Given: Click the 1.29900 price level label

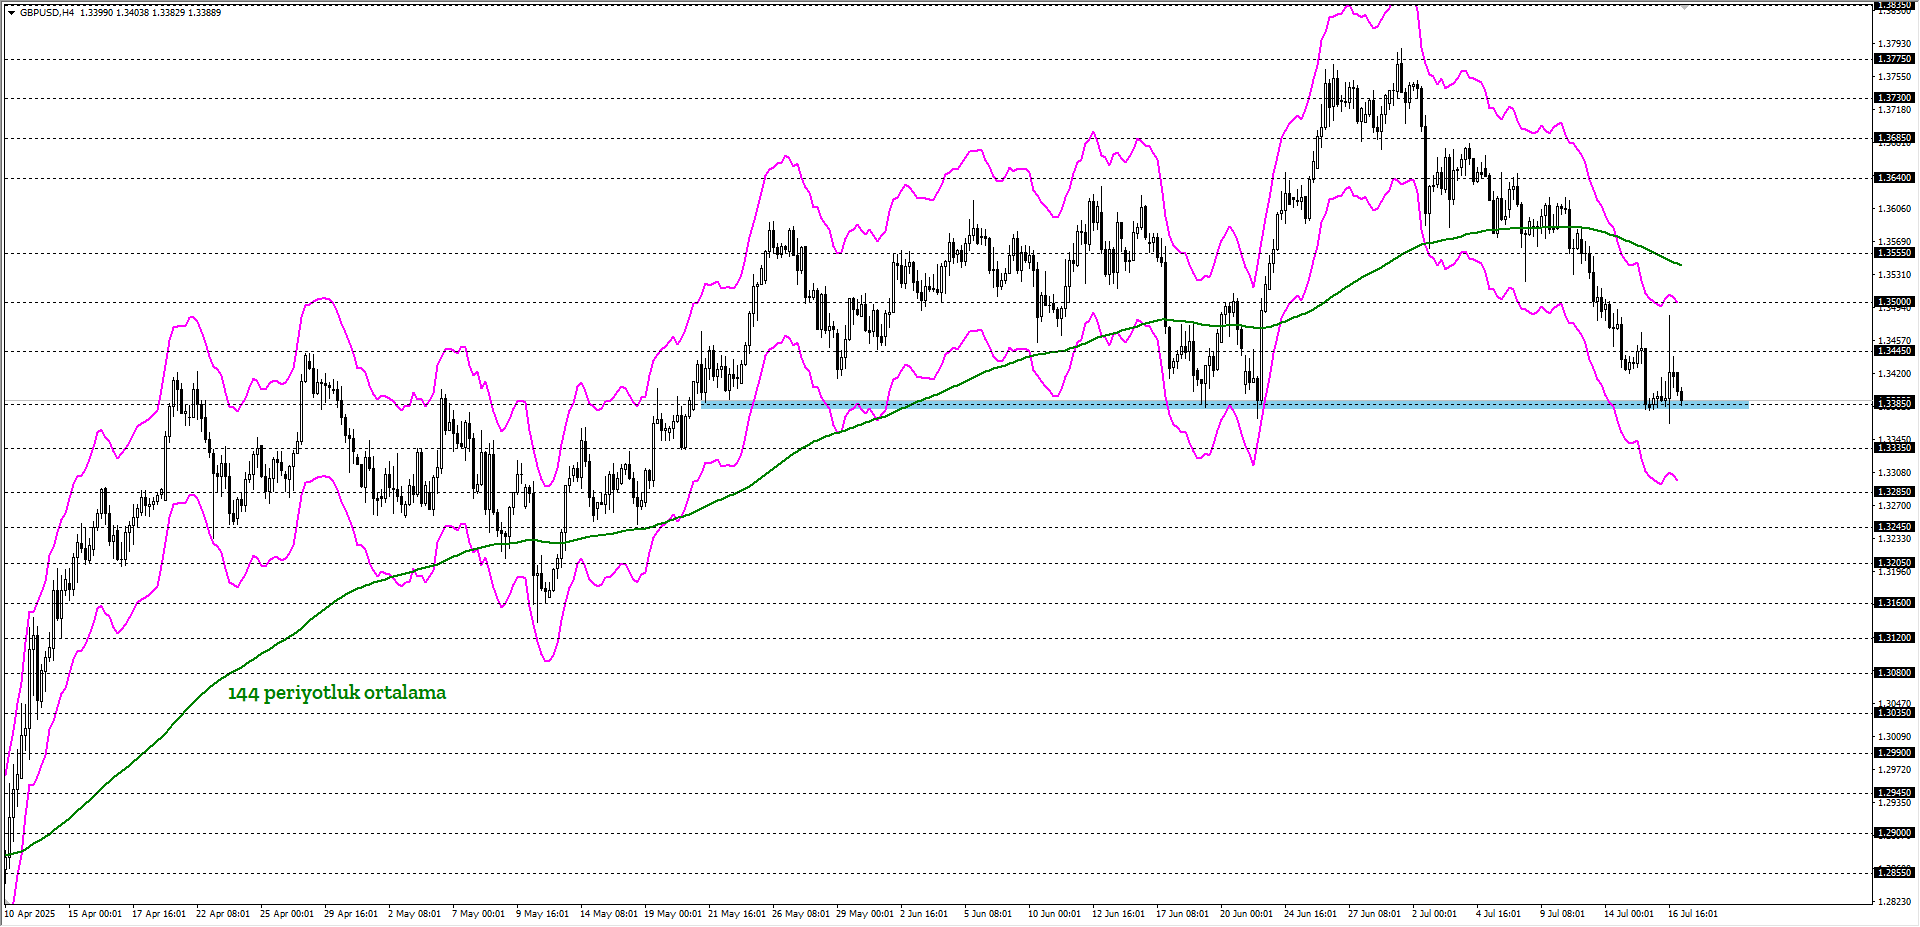Looking at the screenshot, I should [1894, 753].
